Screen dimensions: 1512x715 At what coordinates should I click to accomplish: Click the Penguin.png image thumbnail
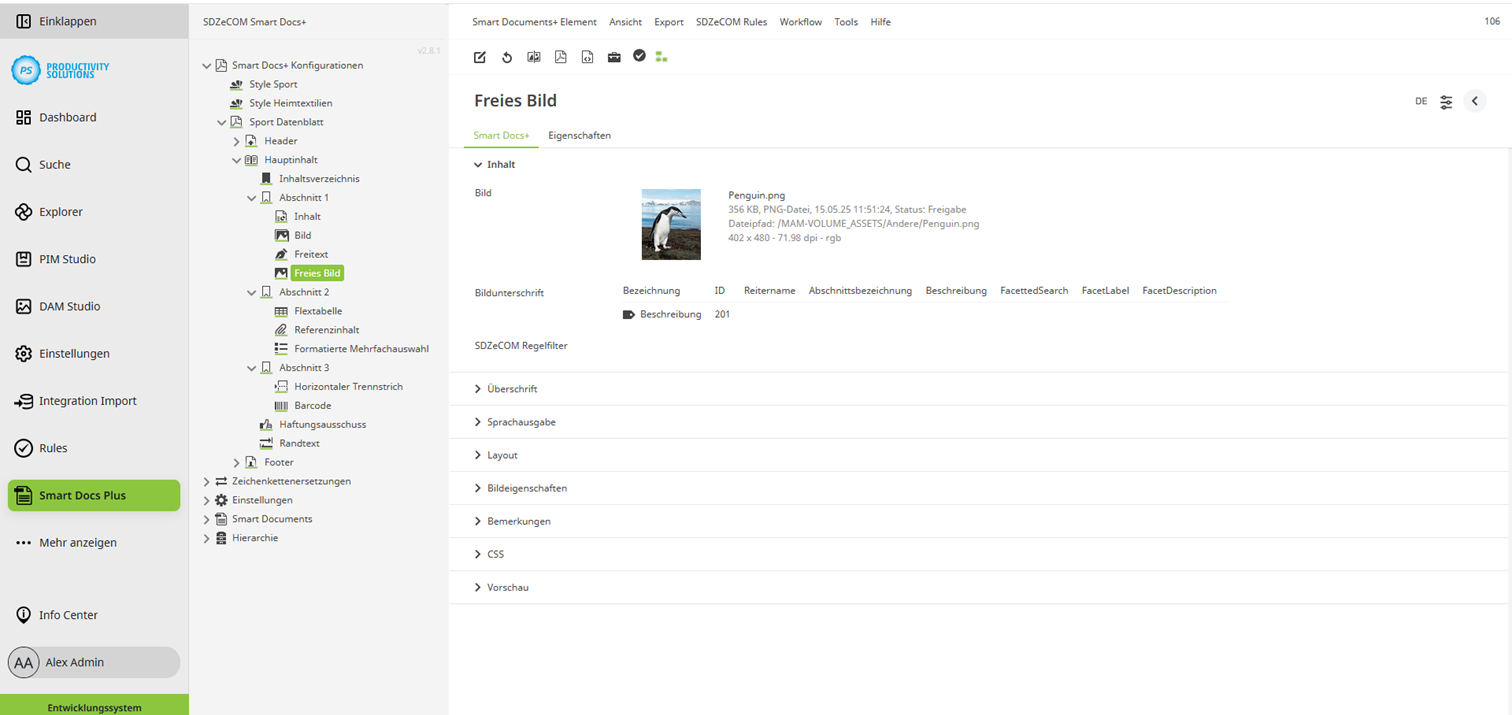coord(671,223)
